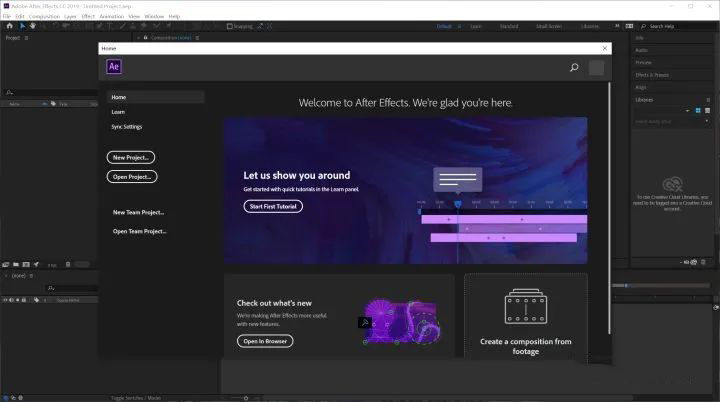Click New Project... button
The width and height of the screenshot is (720, 402).
point(131,157)
